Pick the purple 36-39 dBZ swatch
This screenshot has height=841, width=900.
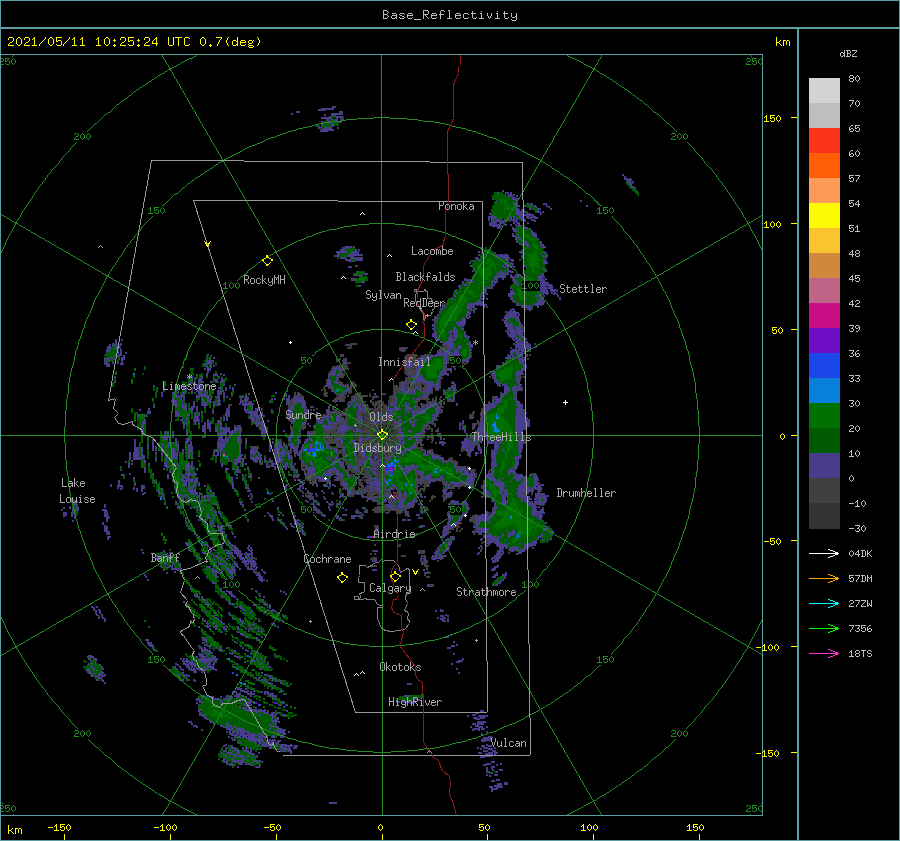point(824,340)
